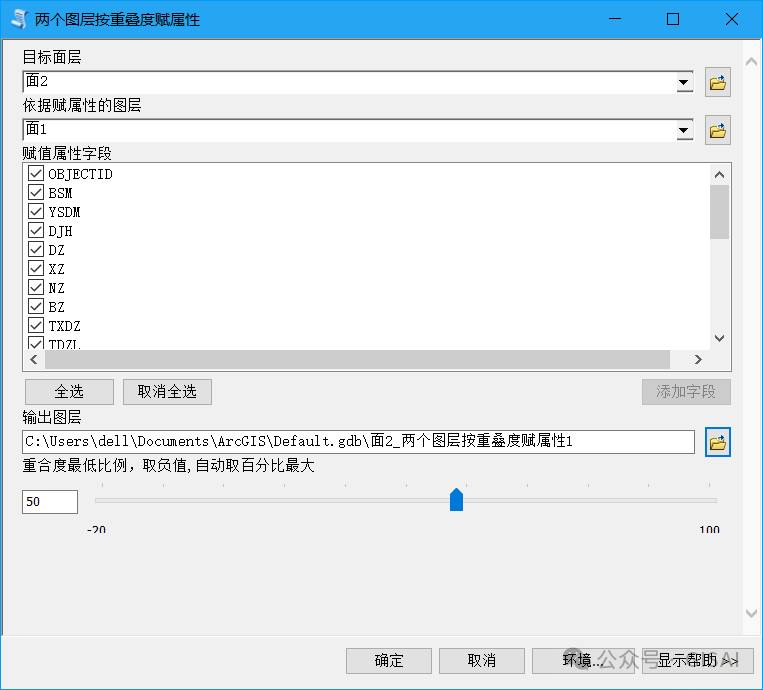763x690 pixels.
Task: Click the field list horizontal scroll right arrow
Action: (x=698, y=360)
